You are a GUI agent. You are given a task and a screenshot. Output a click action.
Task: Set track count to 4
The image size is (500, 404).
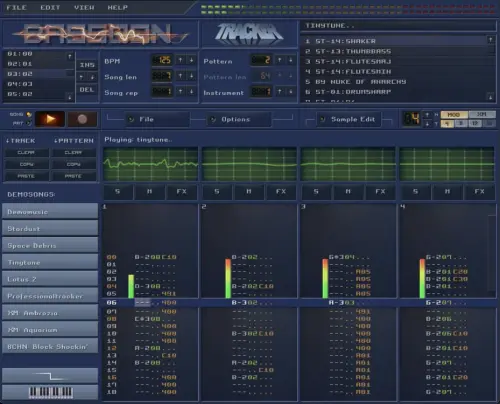pos(447,124)
